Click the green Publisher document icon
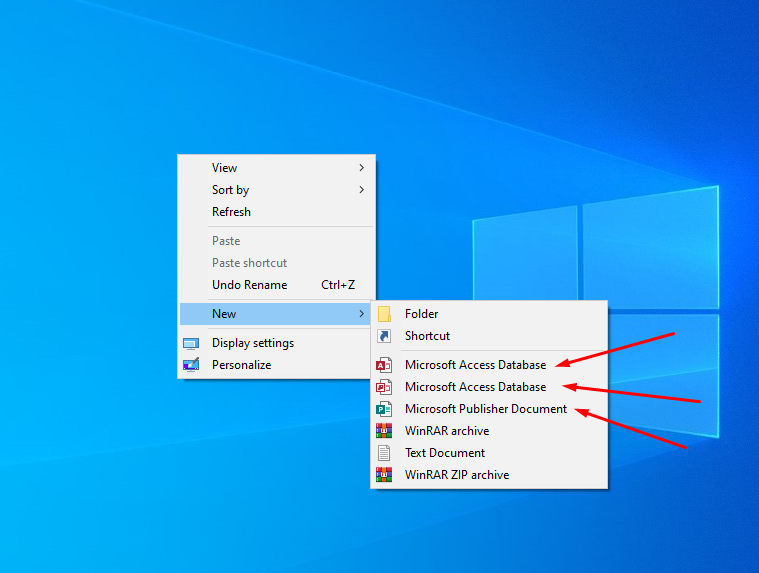Image resolution: width=759 pixels, height=573 pixels. coord(384,409)
